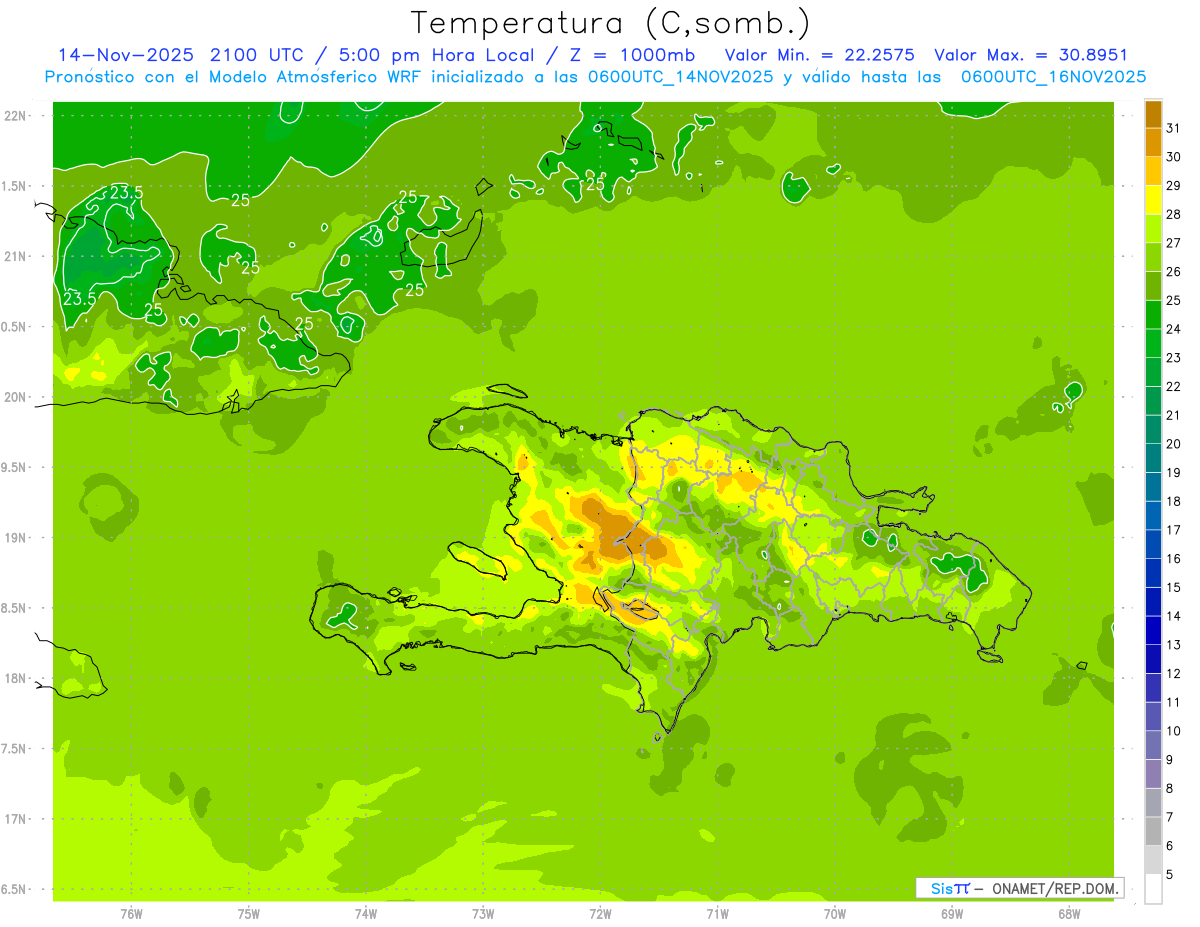
Task: Pick the gold swatch between legend 29 and 30
Action: [1153, 172]
